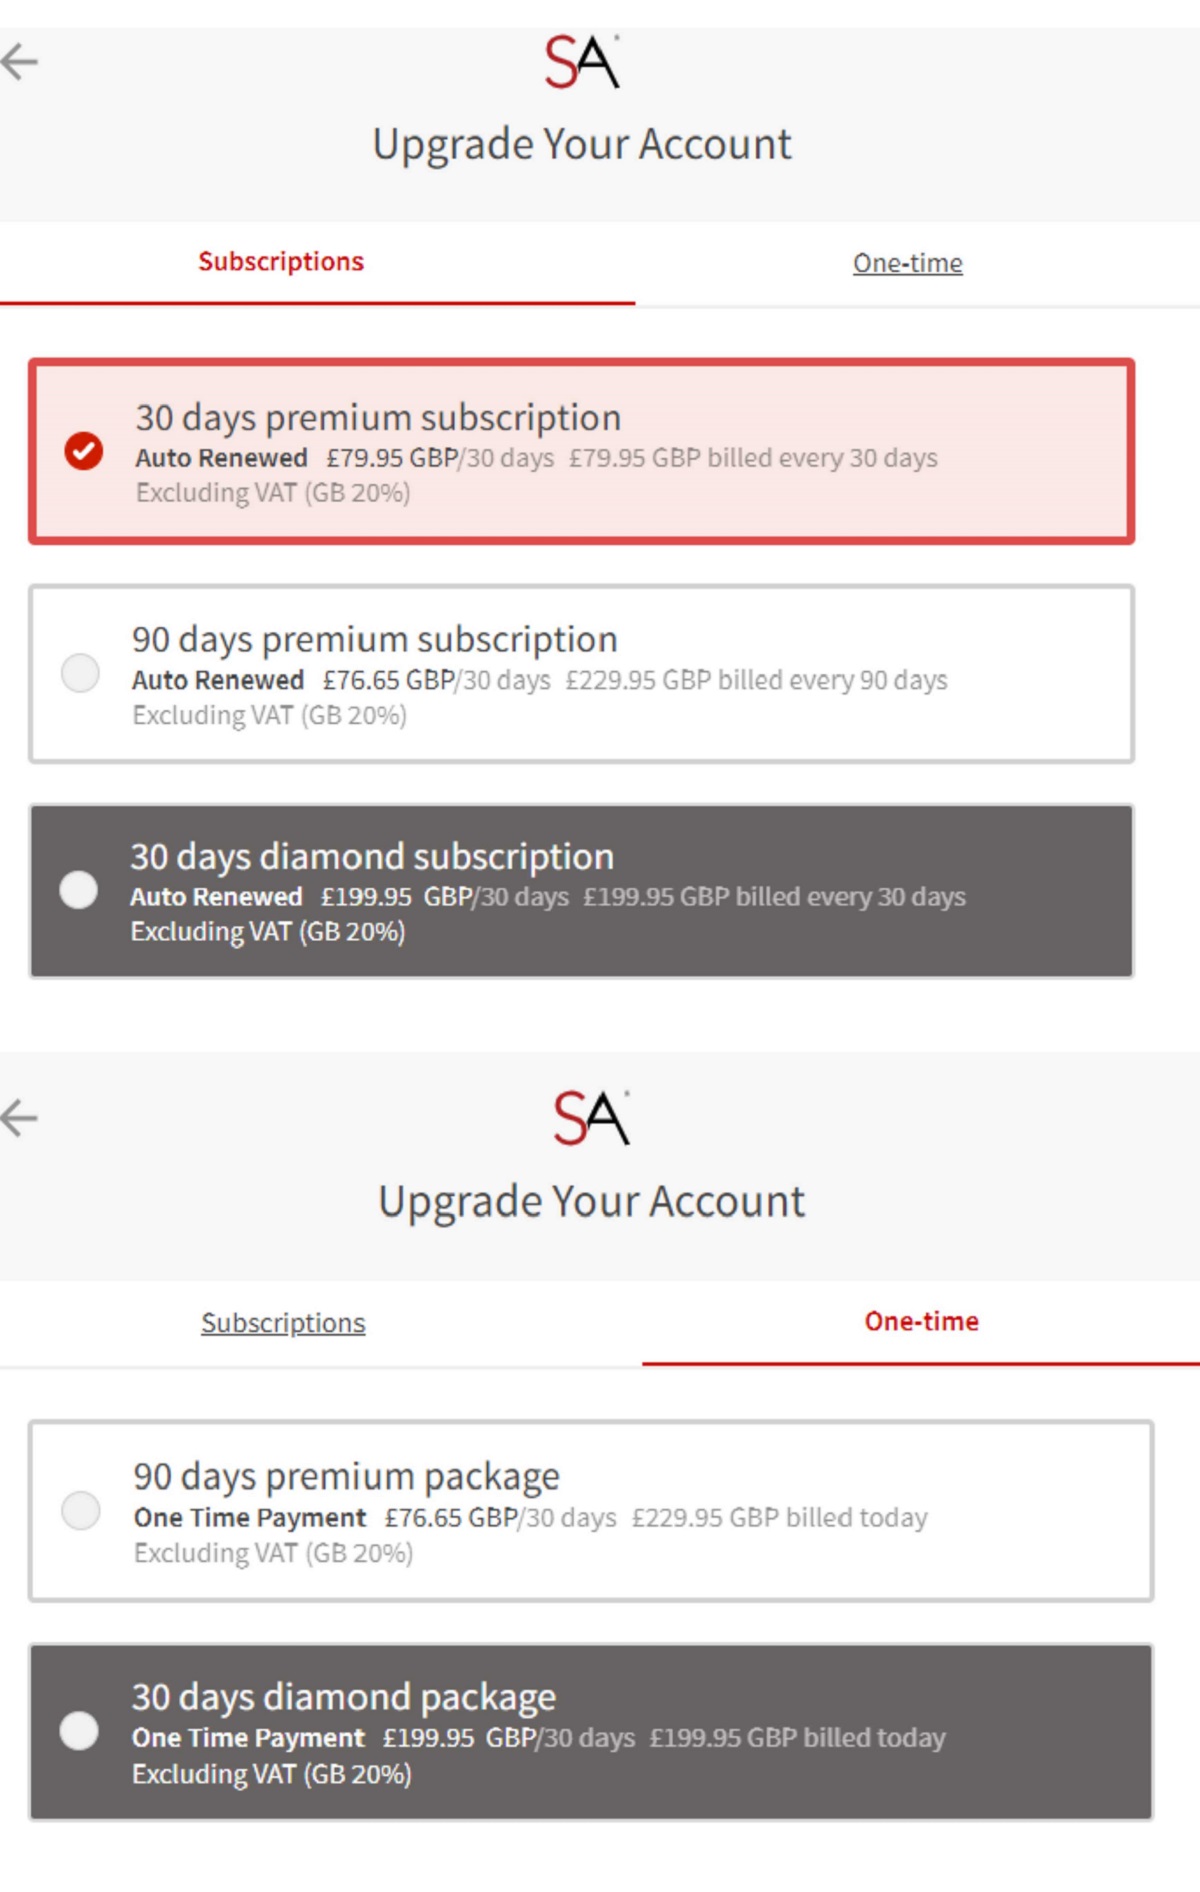The image size is (1200, 1892).
Task: Open the active red Subscriptions tab
Action: pos(281,262)
